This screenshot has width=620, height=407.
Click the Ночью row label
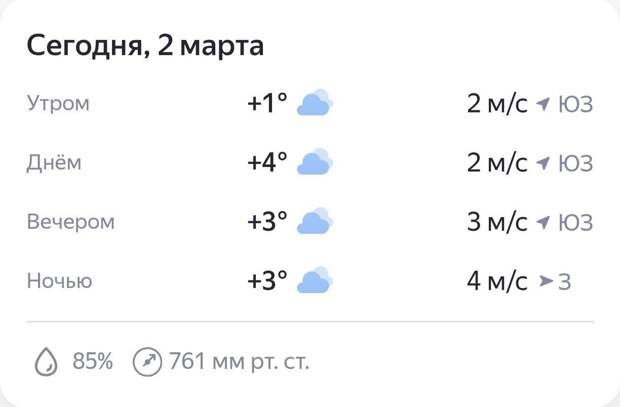(x=59, y=282)
